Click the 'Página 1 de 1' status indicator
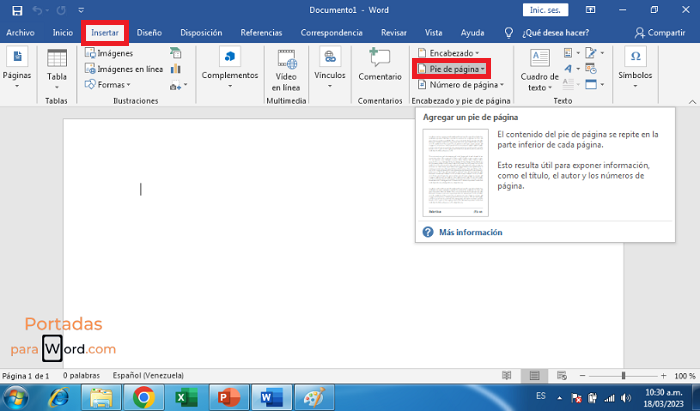Image resolution: width=700 pixels, height=411 pixels. click(25, 376)
